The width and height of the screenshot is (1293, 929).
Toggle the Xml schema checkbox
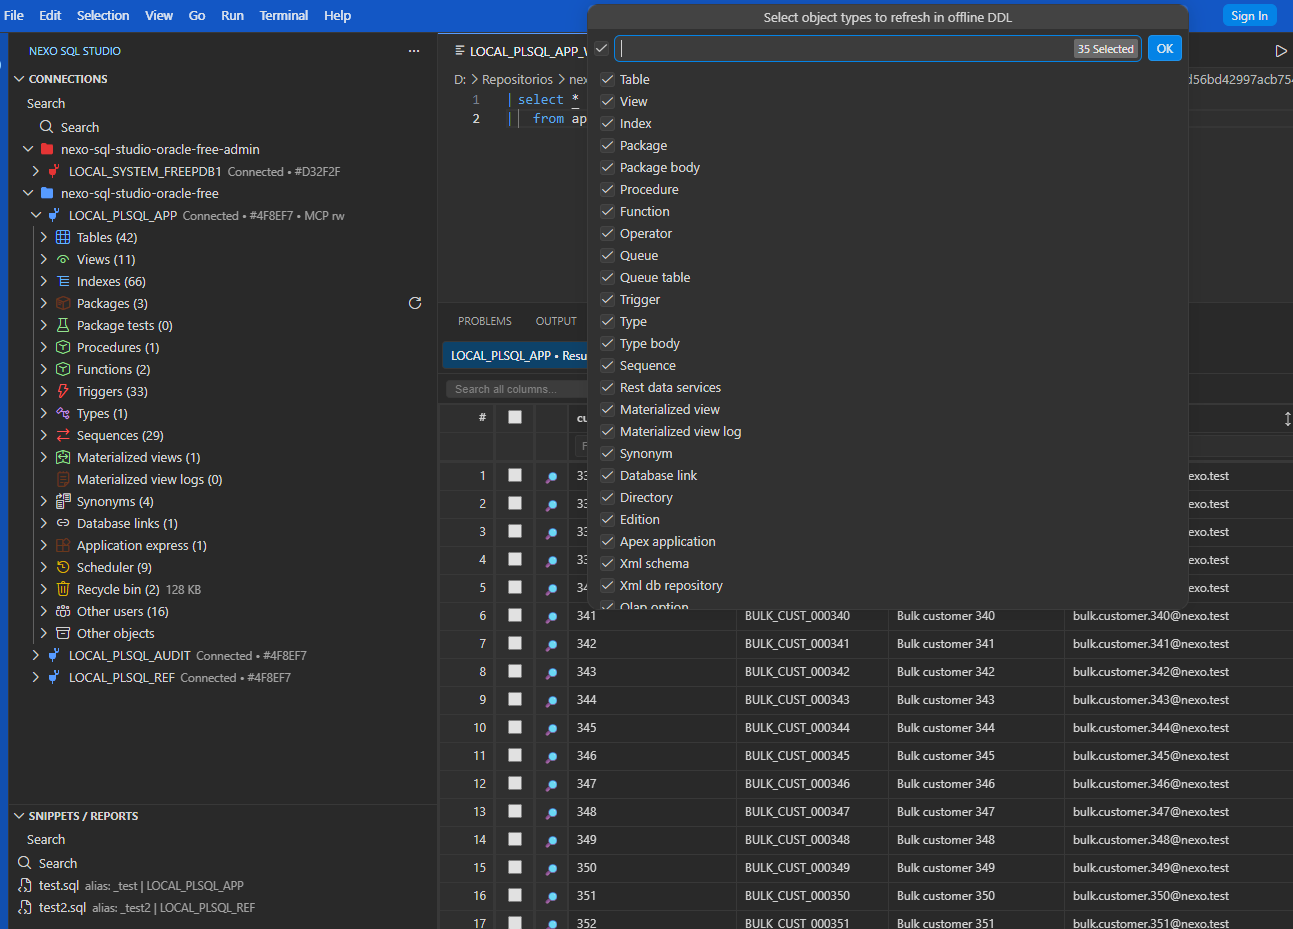607,563
